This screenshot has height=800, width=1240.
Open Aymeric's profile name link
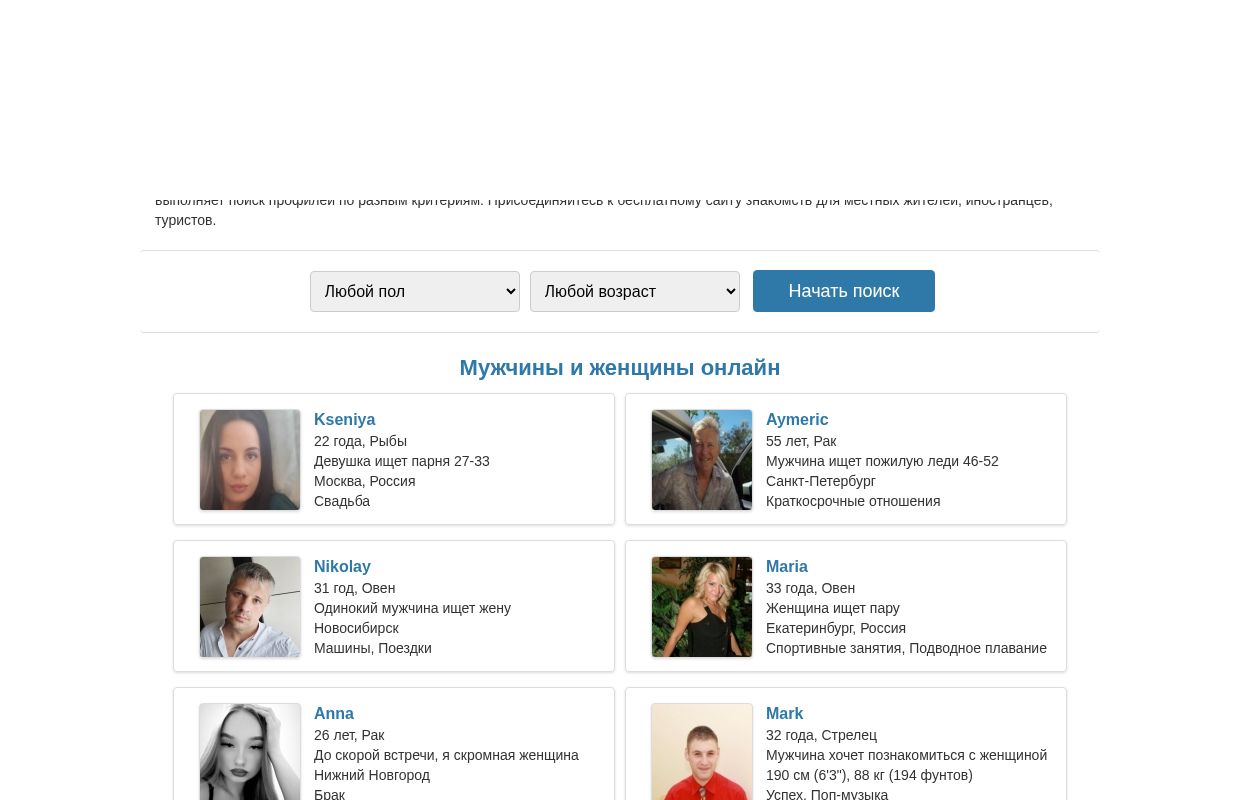coord(797,420)
